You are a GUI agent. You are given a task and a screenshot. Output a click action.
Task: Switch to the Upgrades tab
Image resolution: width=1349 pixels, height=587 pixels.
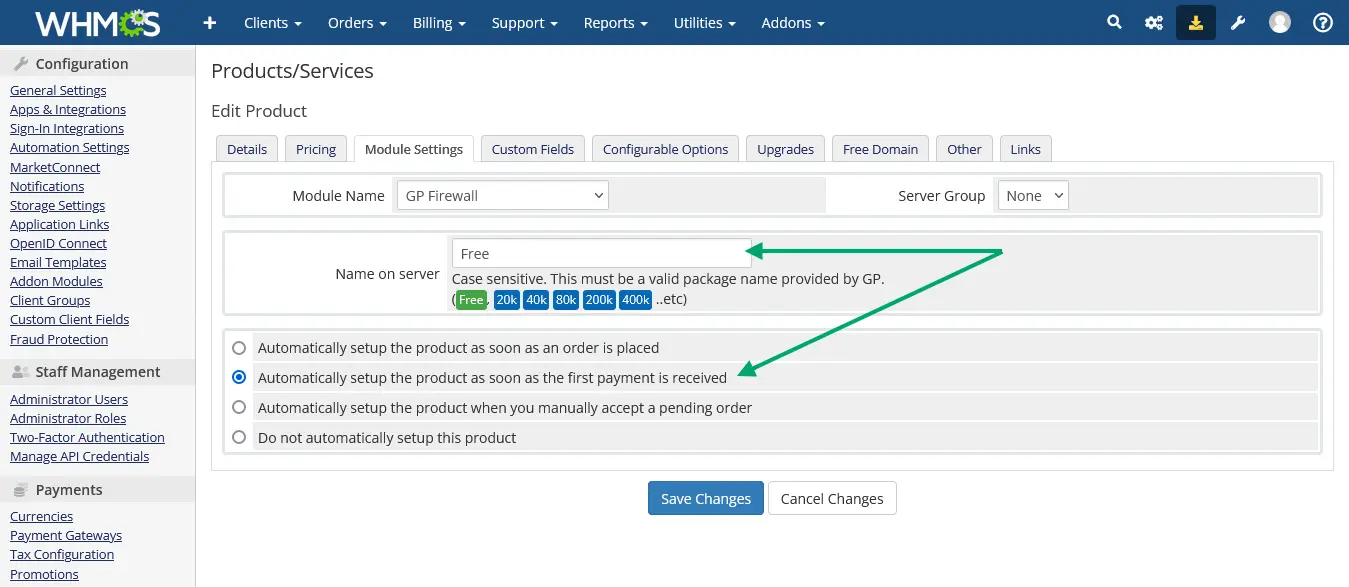pos(786,149)
